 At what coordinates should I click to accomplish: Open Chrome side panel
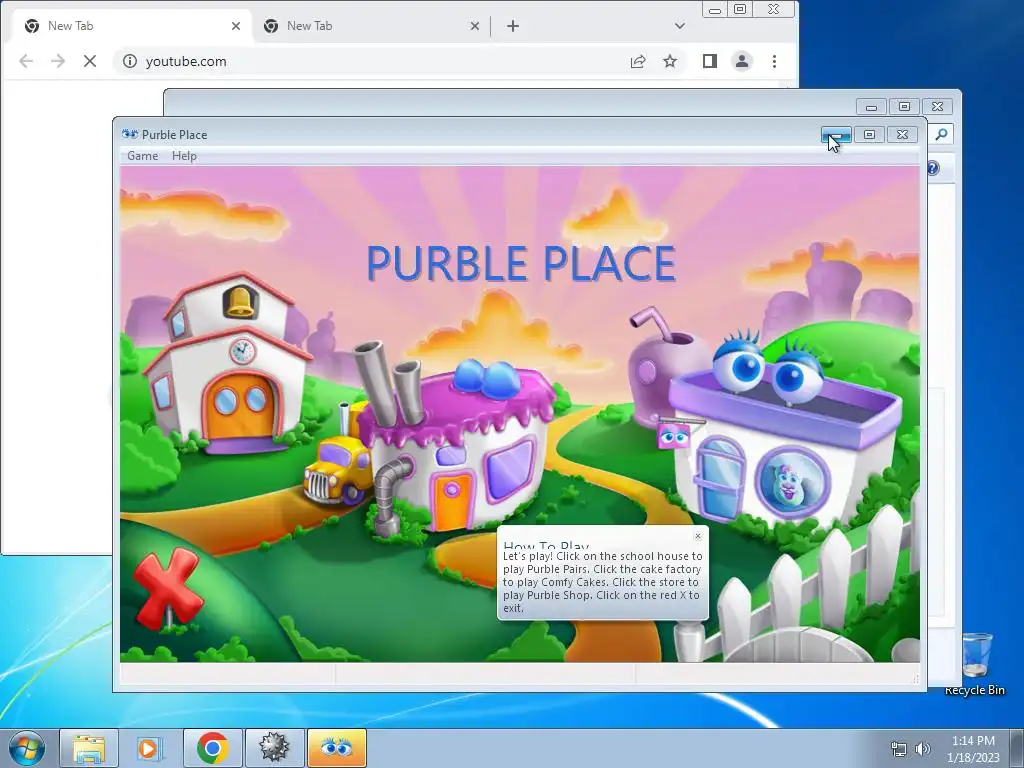pos(710,61)
